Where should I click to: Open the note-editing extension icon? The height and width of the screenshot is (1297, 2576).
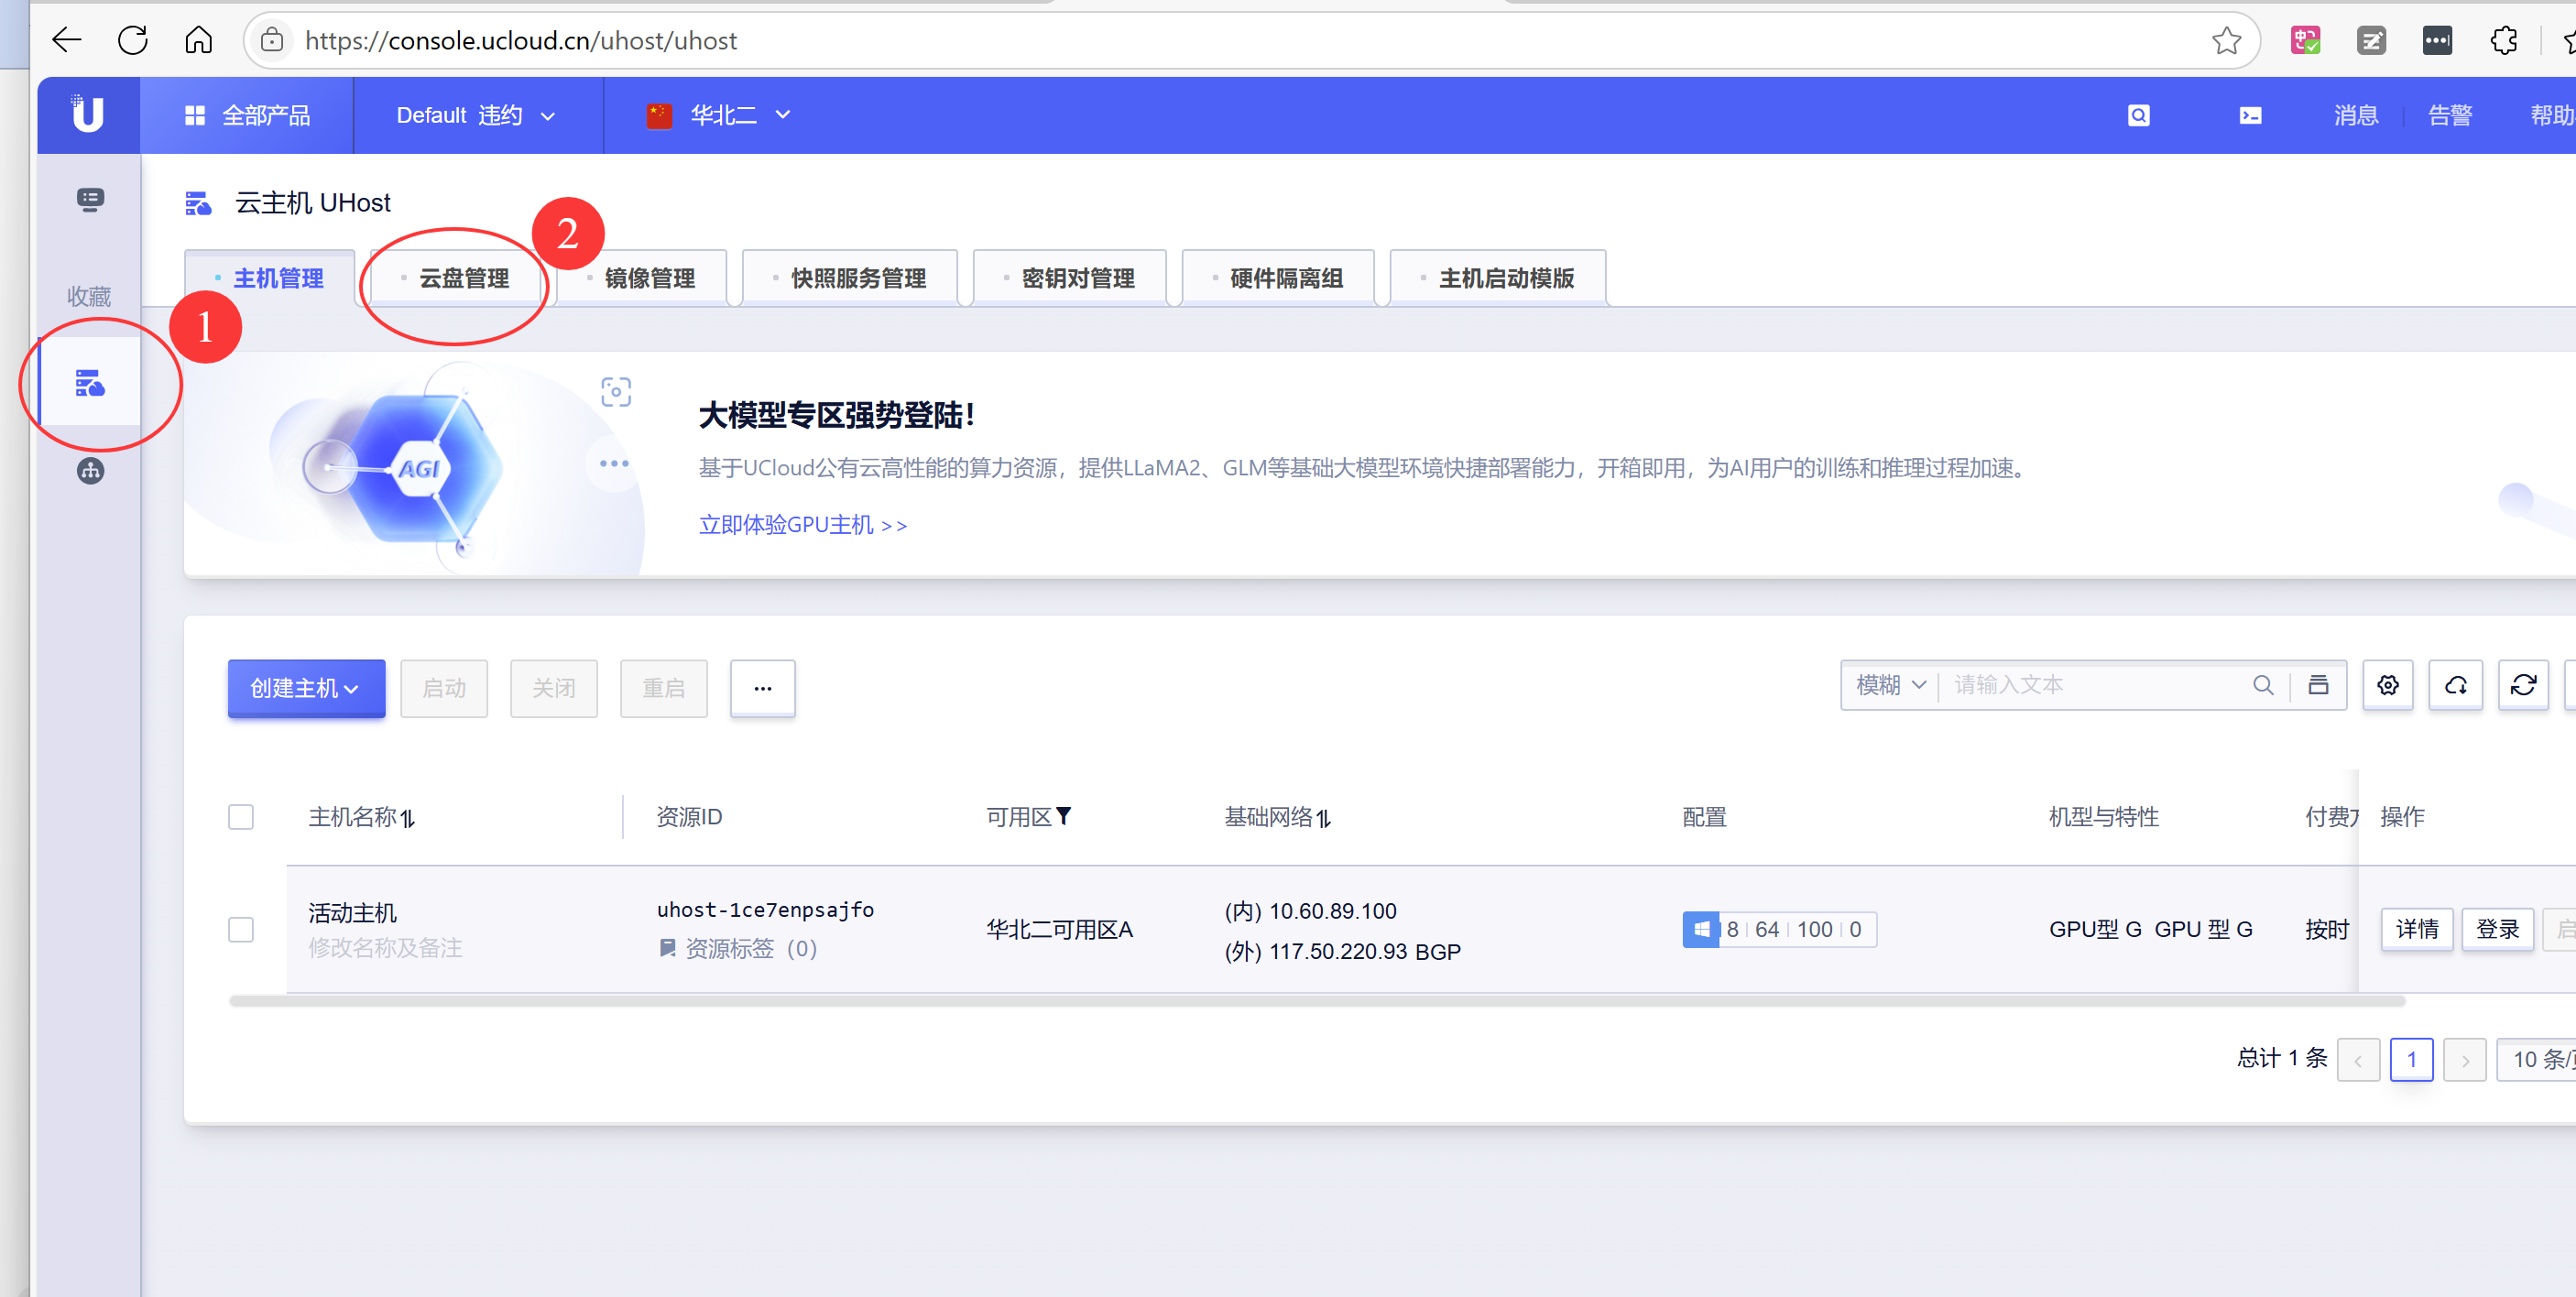tap(2371, 41)
